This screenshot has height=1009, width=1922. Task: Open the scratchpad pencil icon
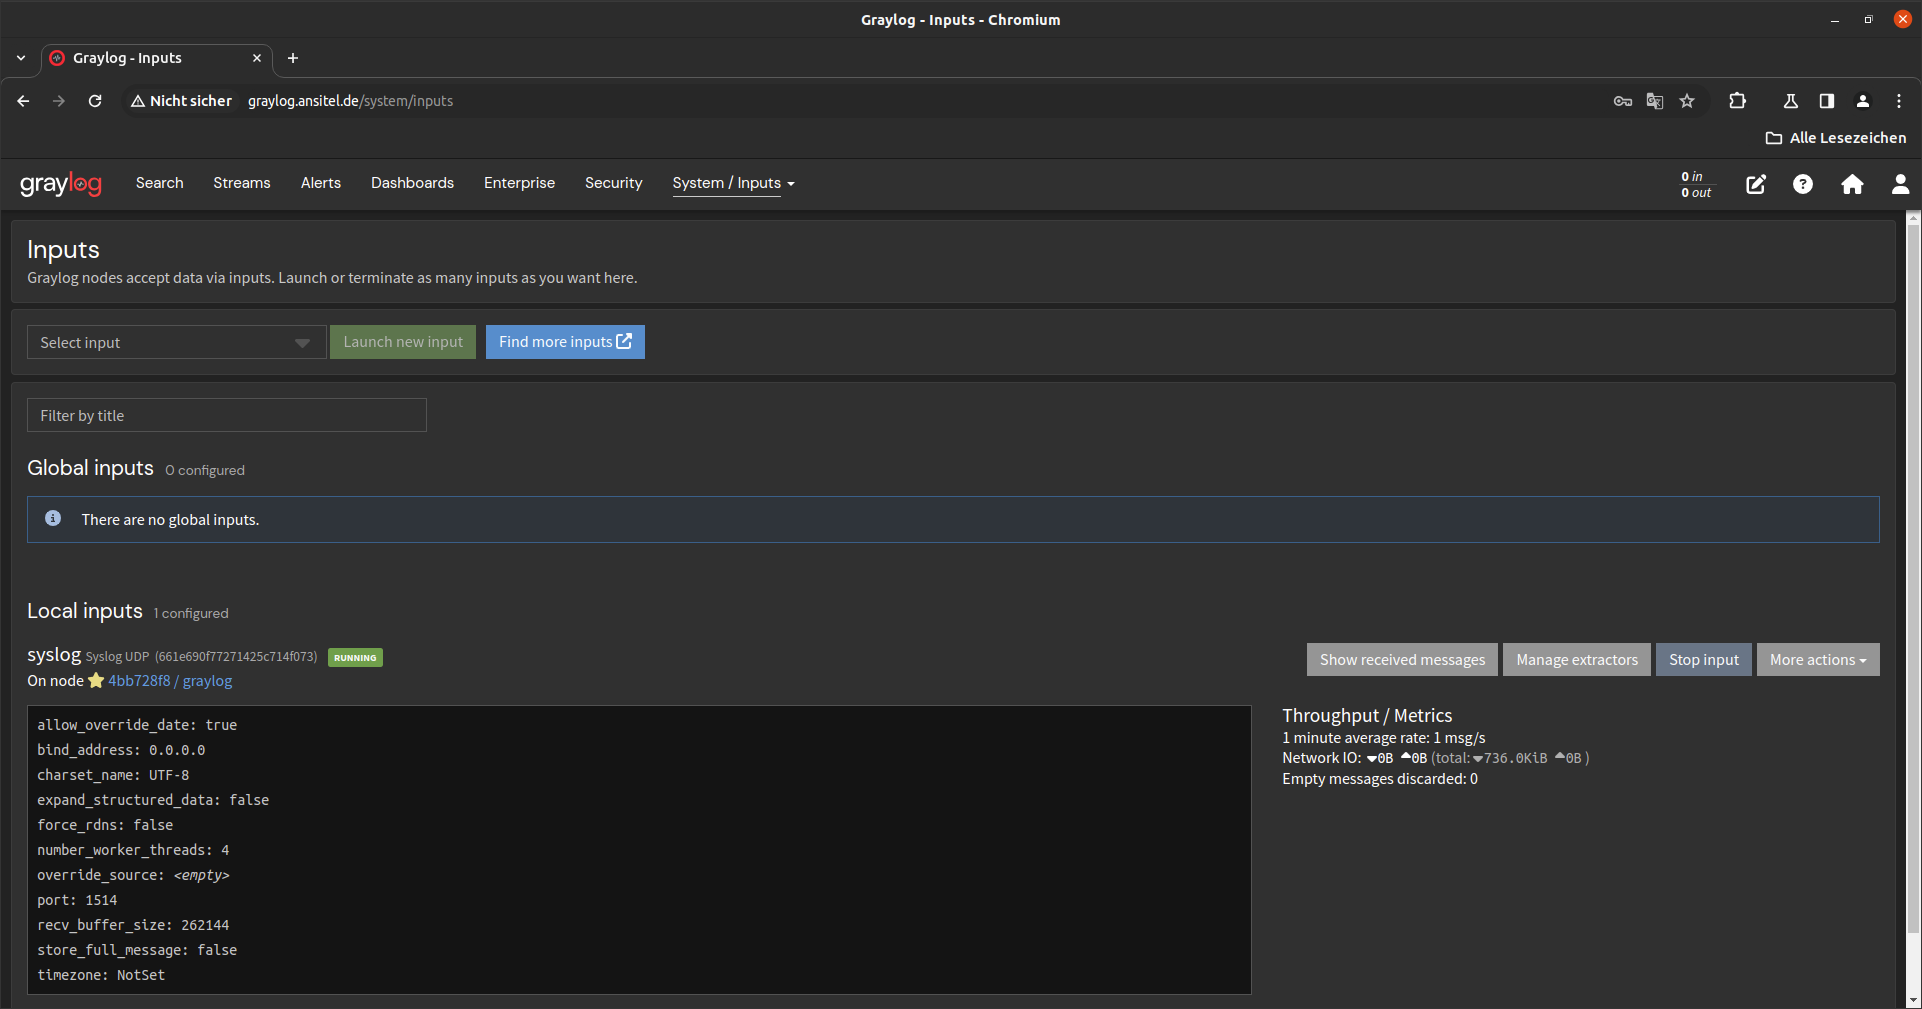(x=1756, y=185)
